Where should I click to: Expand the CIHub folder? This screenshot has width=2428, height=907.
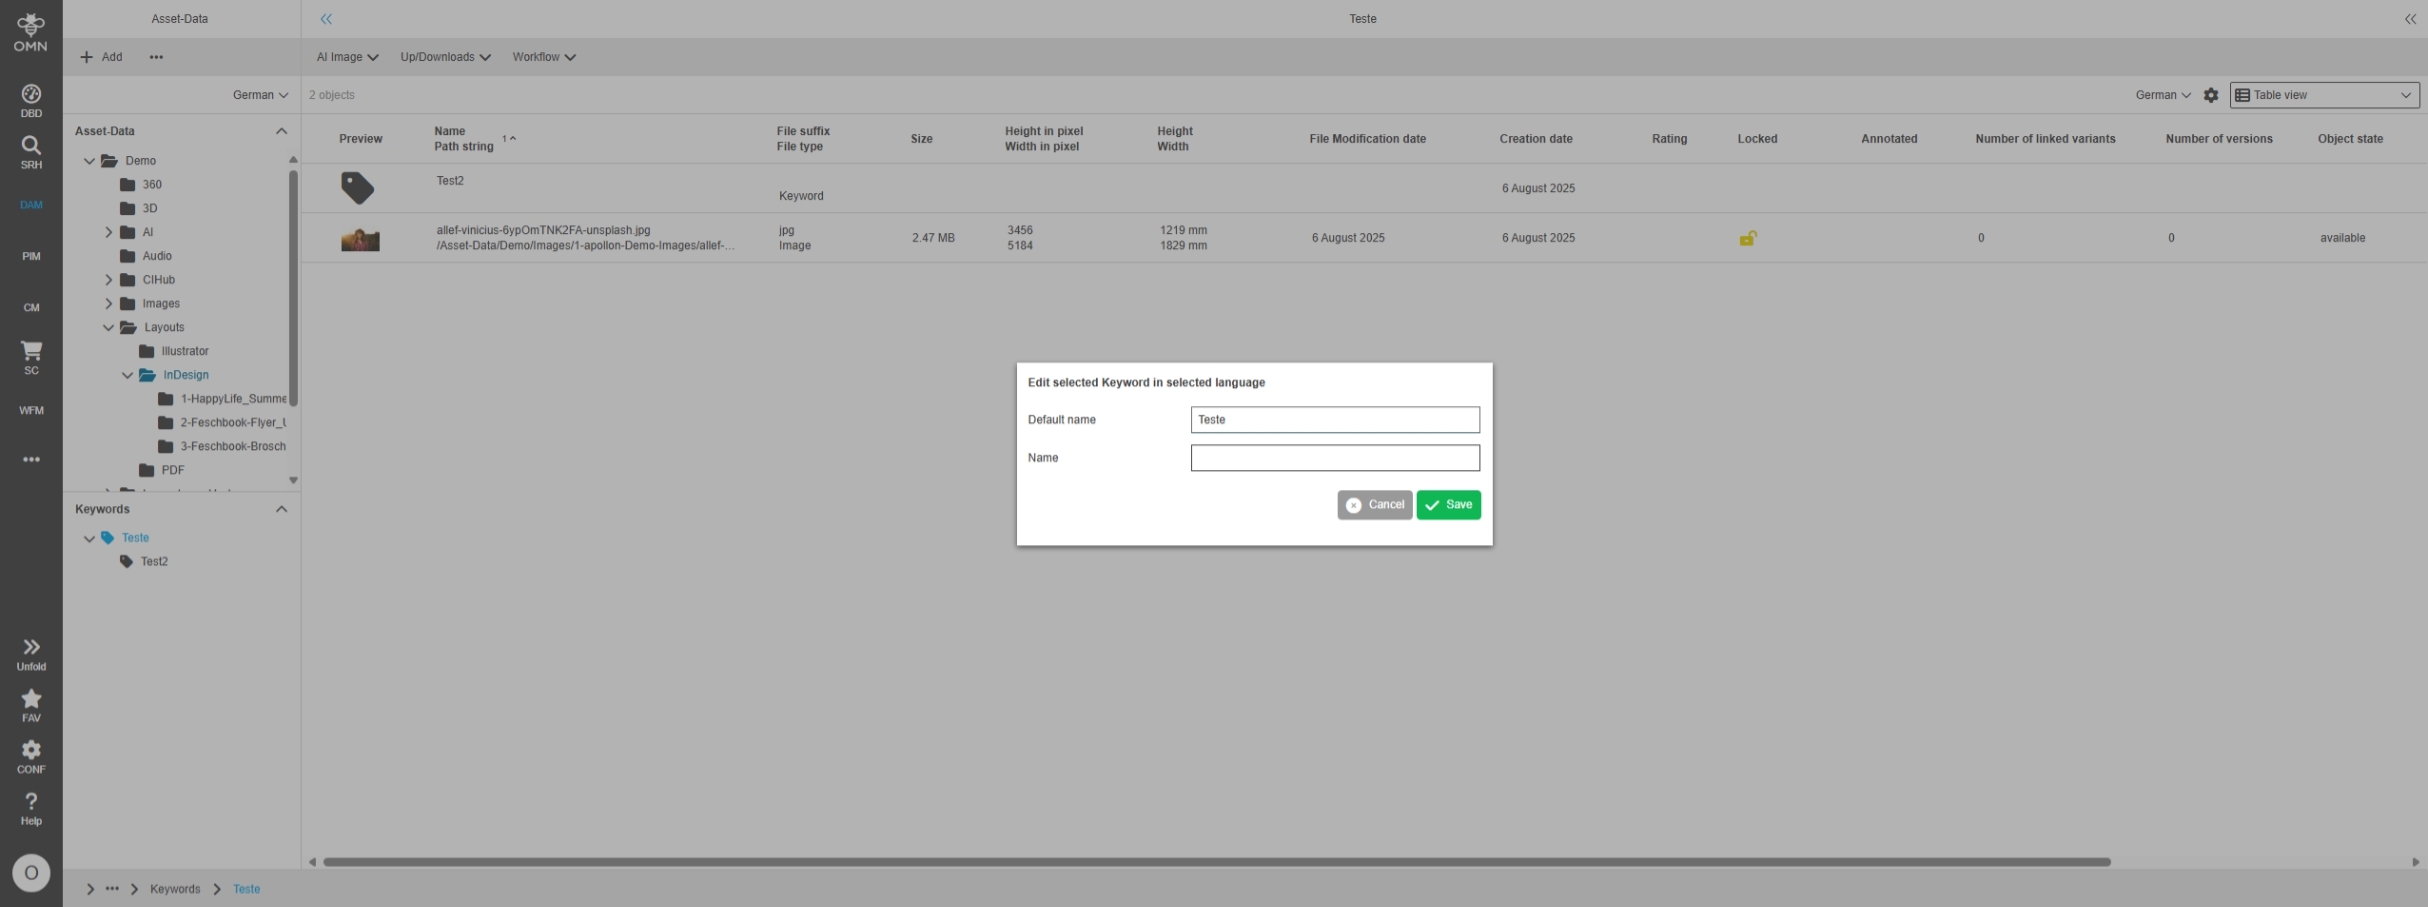[x=108, y=280]
